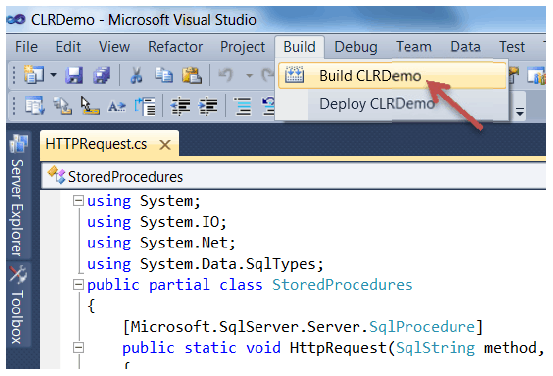
Task: Click the Undo arrow icon
Action: pos(226,75)
